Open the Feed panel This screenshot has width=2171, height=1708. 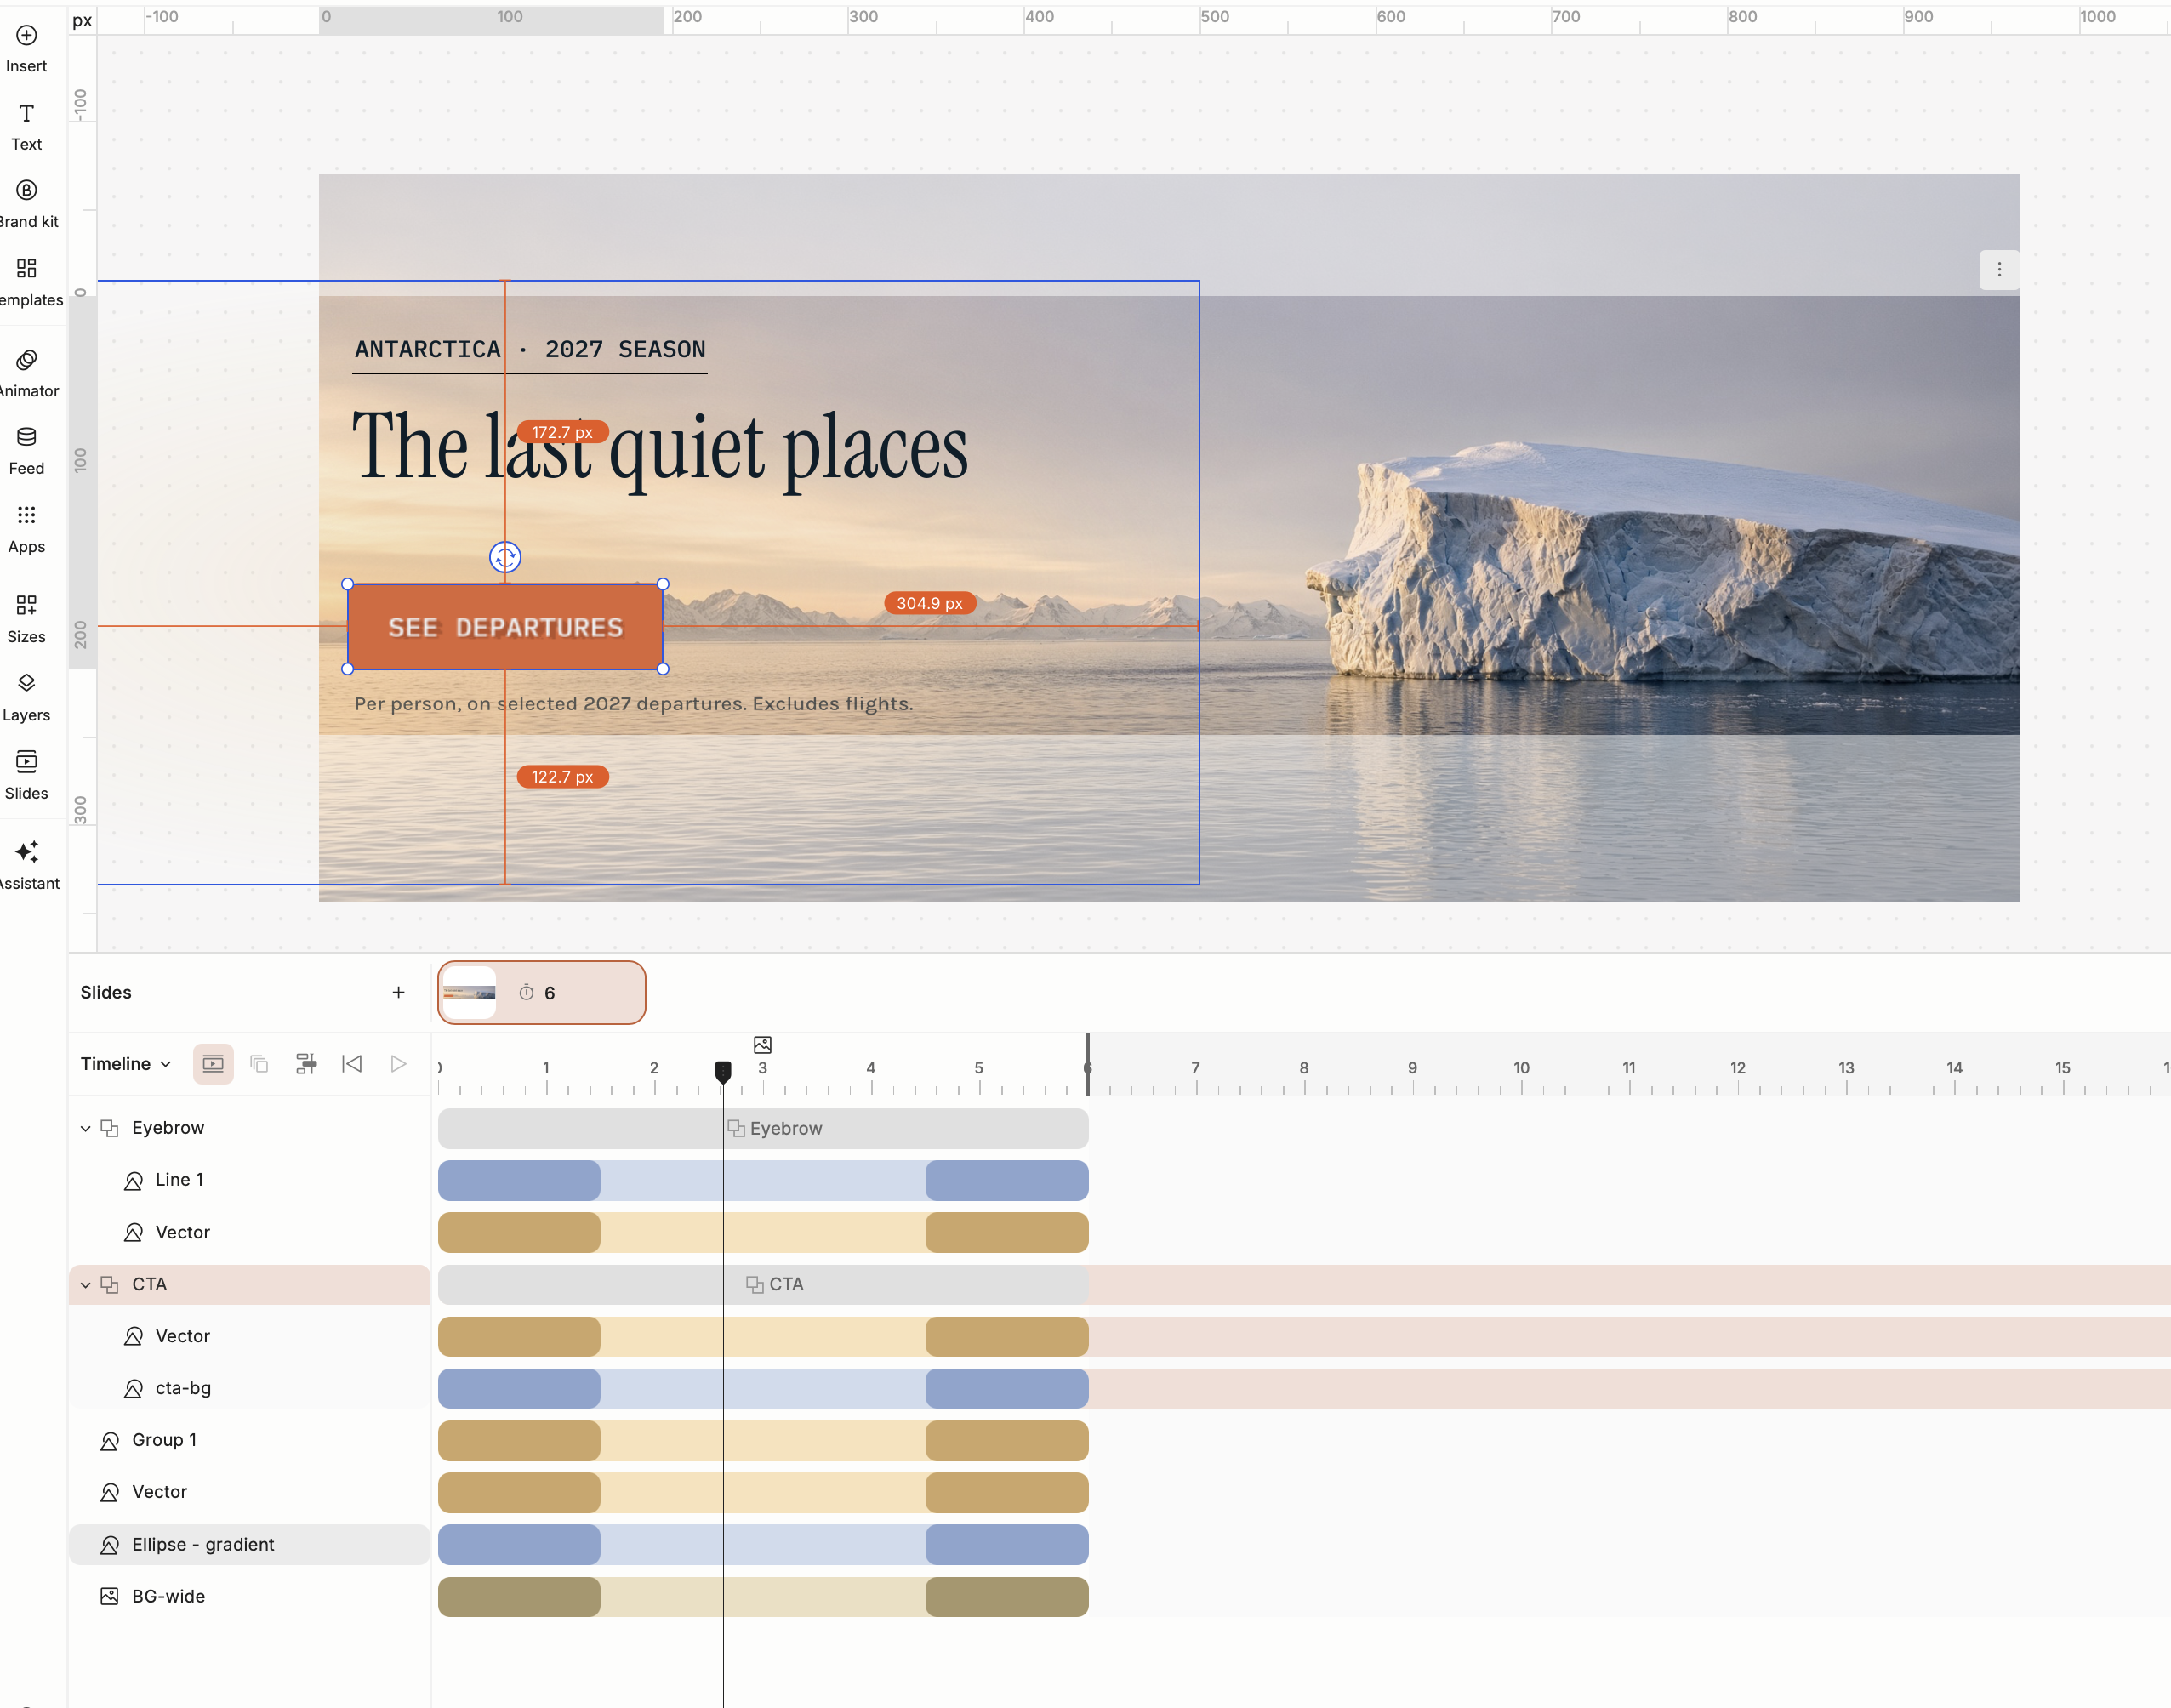coord(27,451)
